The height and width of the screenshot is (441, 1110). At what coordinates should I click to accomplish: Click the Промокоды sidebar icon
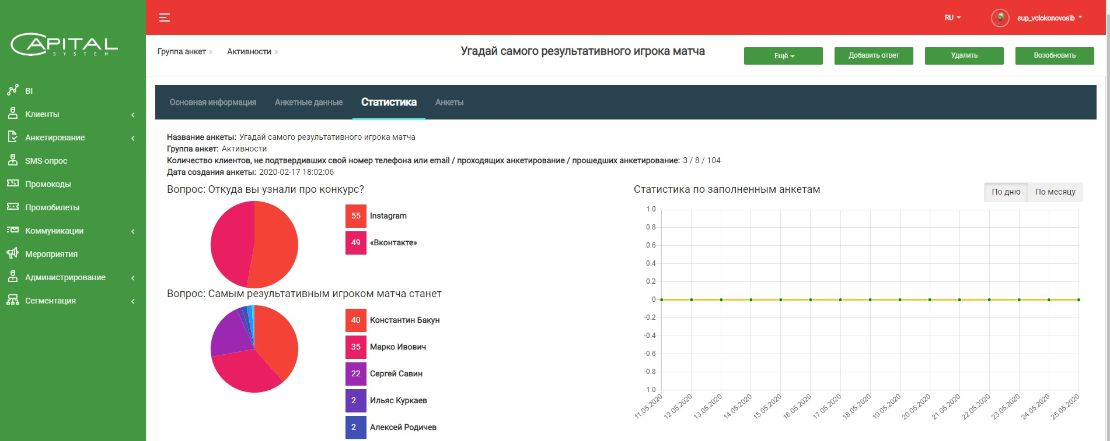point(12,184)
